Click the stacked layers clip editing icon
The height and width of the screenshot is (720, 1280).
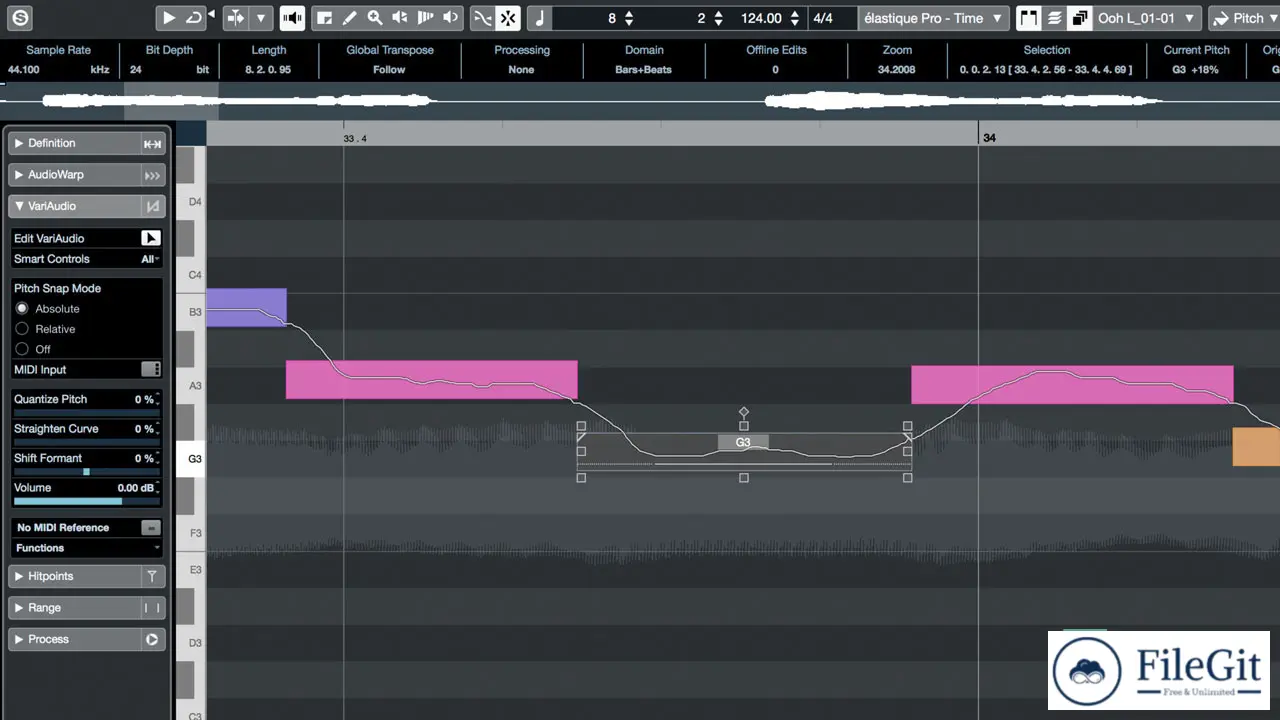click(1054, 17)
